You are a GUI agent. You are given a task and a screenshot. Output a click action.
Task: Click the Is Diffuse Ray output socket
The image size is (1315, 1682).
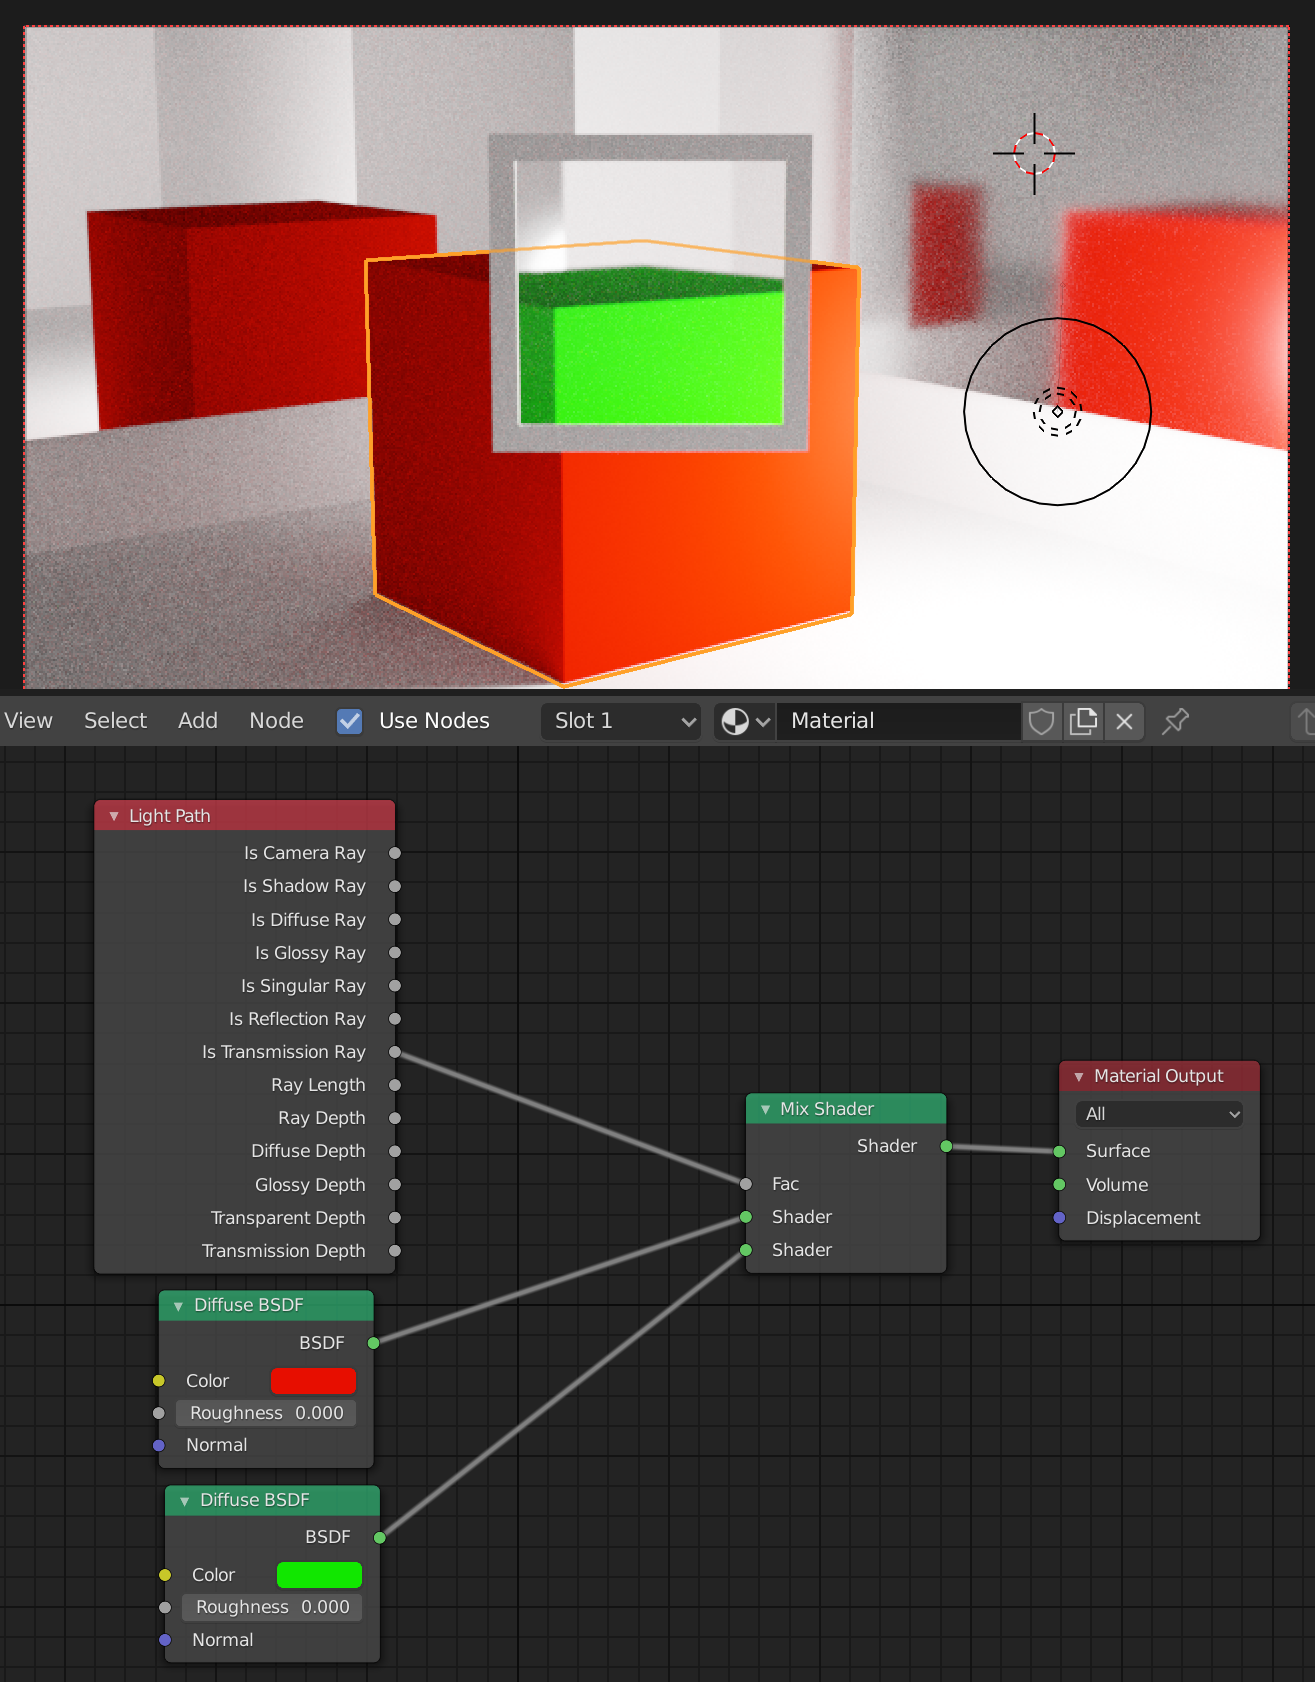point(395,919)
